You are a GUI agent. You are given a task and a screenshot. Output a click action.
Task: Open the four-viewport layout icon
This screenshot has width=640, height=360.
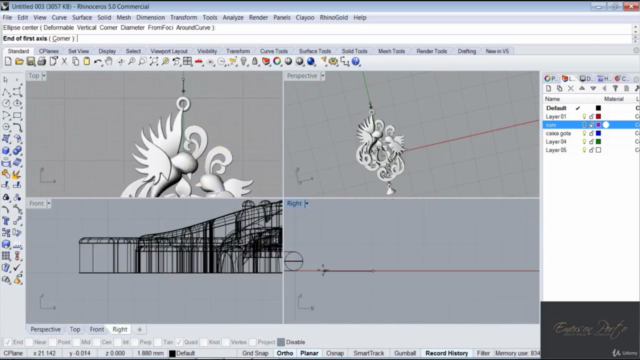click(x=187, y=61)
